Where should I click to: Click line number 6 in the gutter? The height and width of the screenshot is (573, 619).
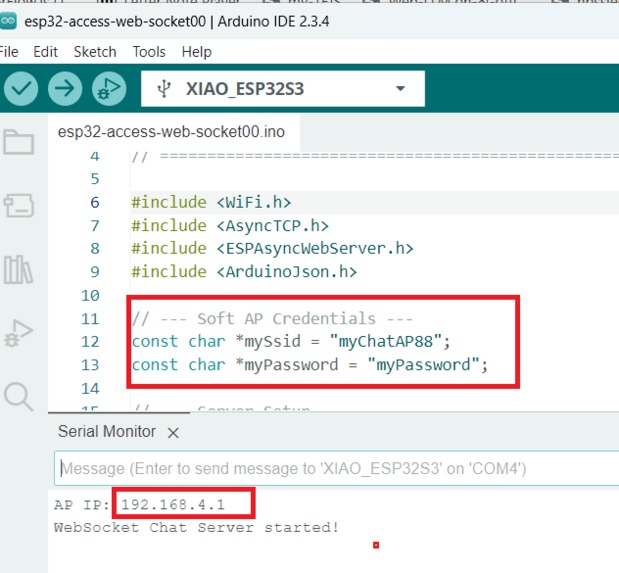[95, 203]
